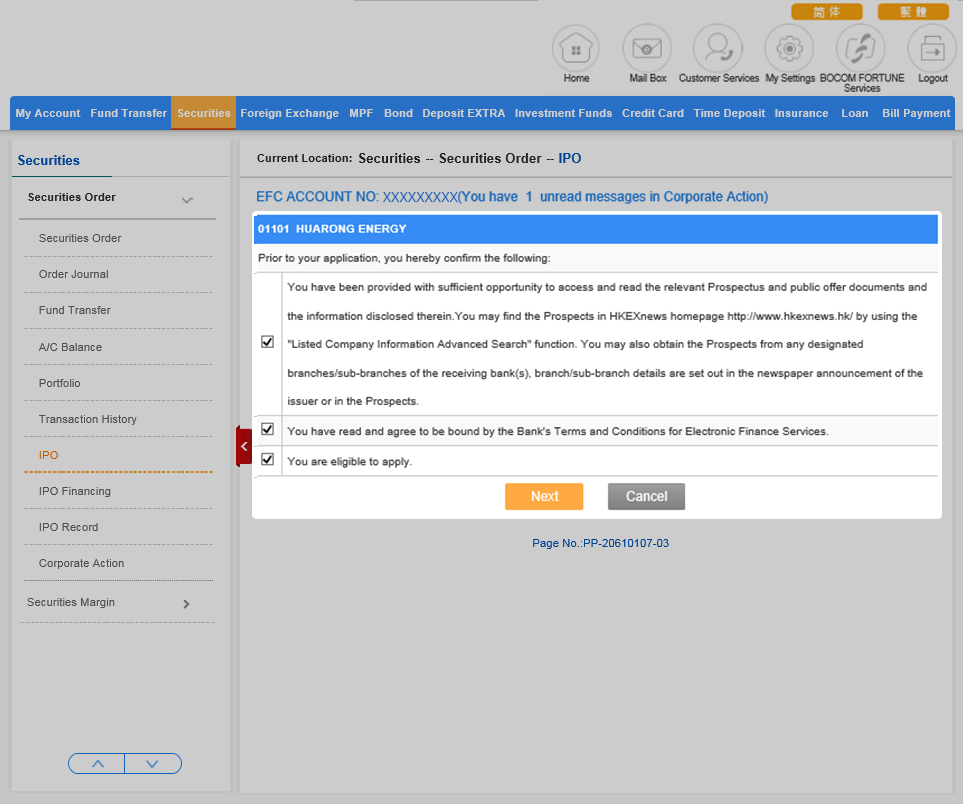Click the sidebar scroll down arrow

coord(152,764)
